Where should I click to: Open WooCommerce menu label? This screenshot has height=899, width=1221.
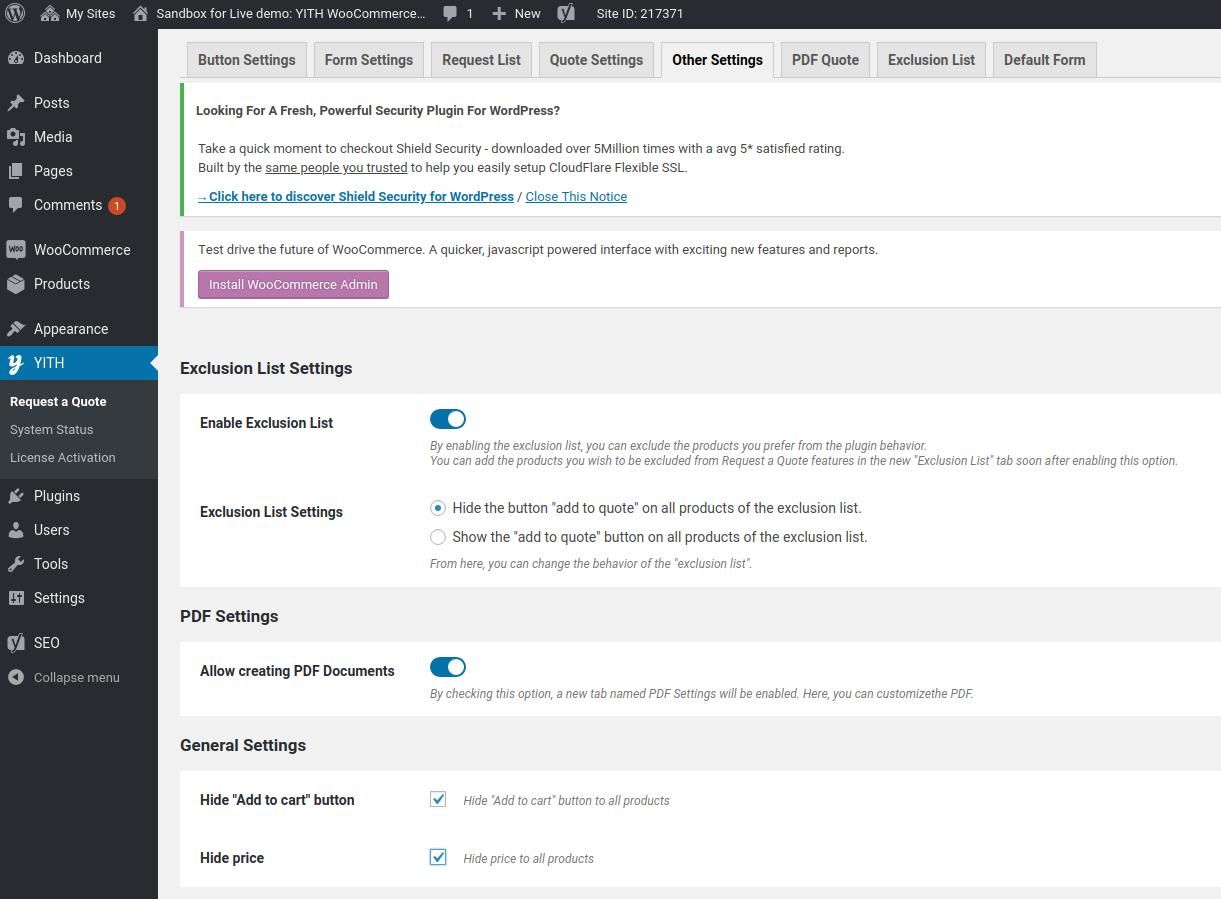click(82, 250)
